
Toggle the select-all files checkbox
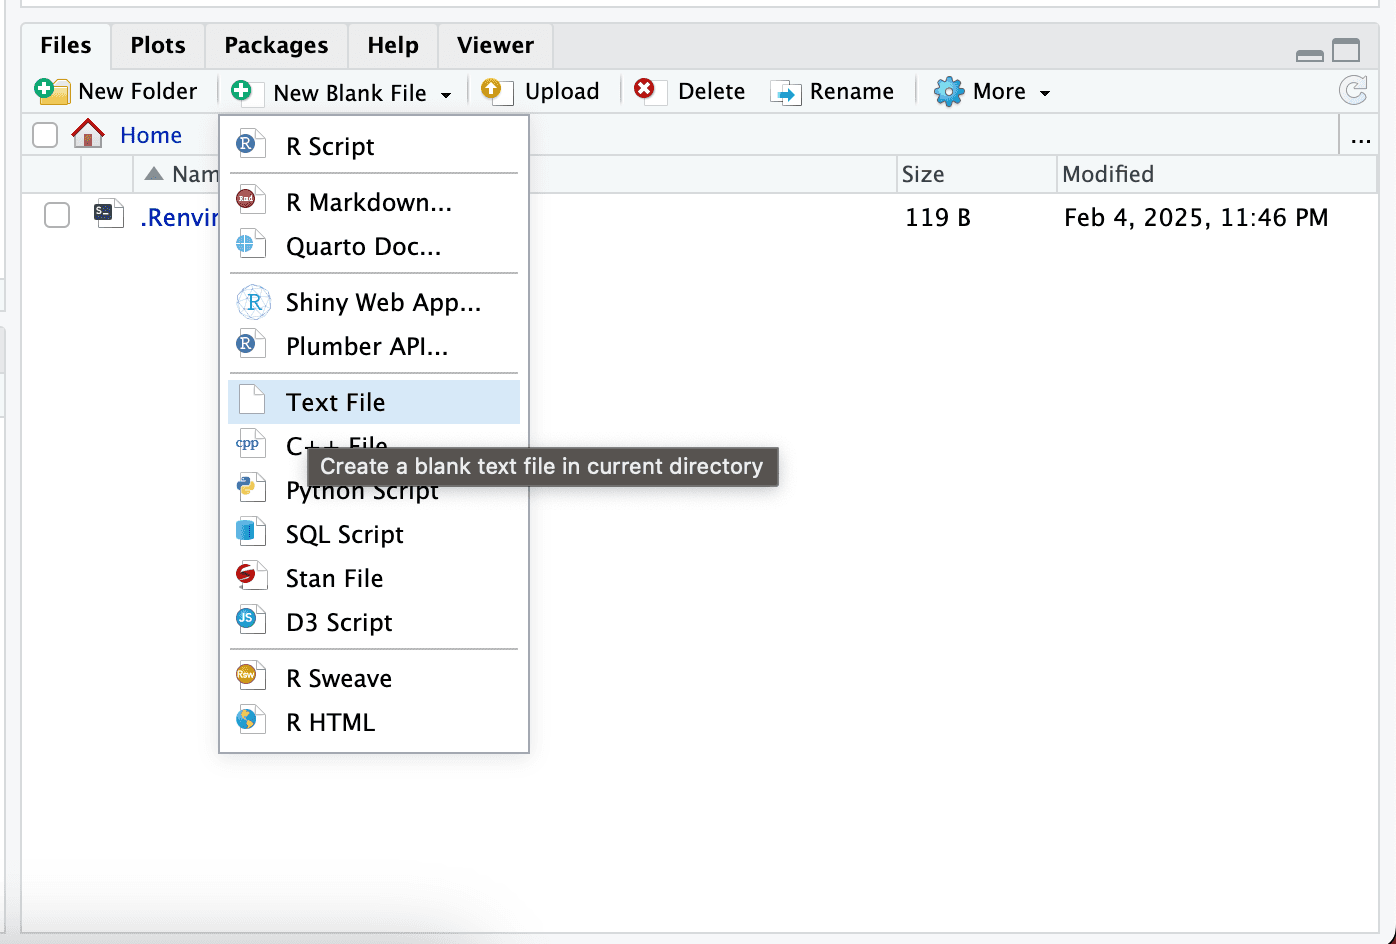45,135
